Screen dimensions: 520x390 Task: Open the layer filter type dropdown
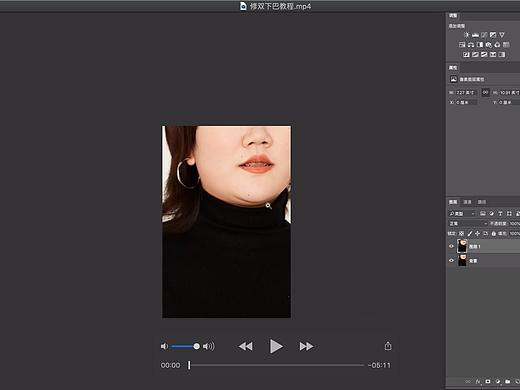(x=462, y=213)
